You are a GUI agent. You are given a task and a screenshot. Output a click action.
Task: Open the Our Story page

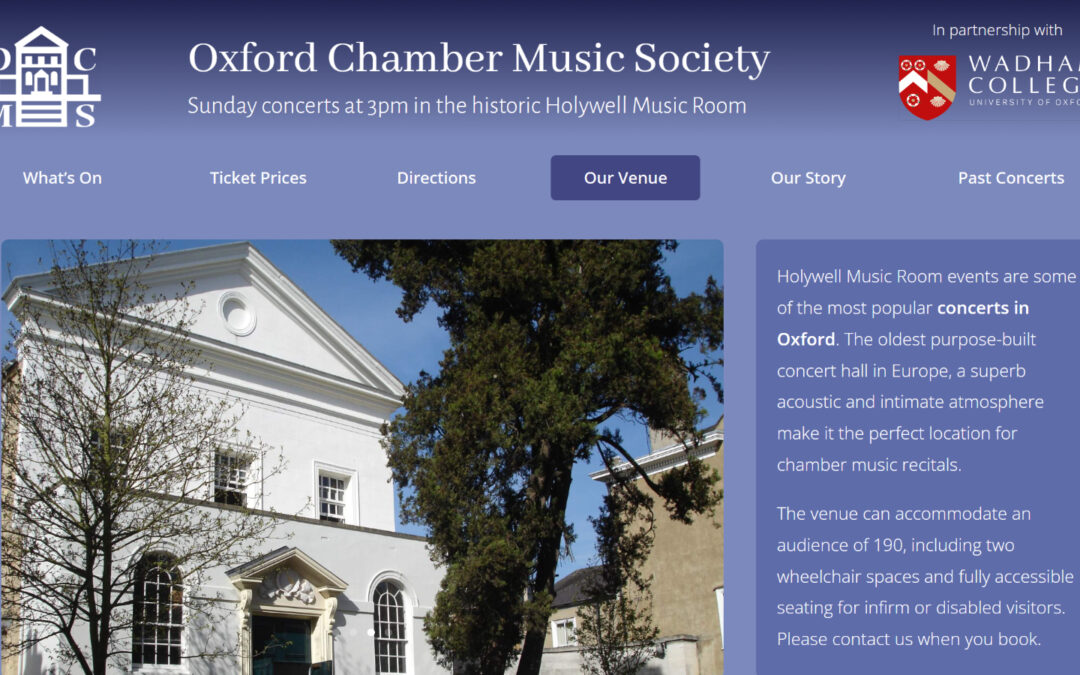coord(808,178)
